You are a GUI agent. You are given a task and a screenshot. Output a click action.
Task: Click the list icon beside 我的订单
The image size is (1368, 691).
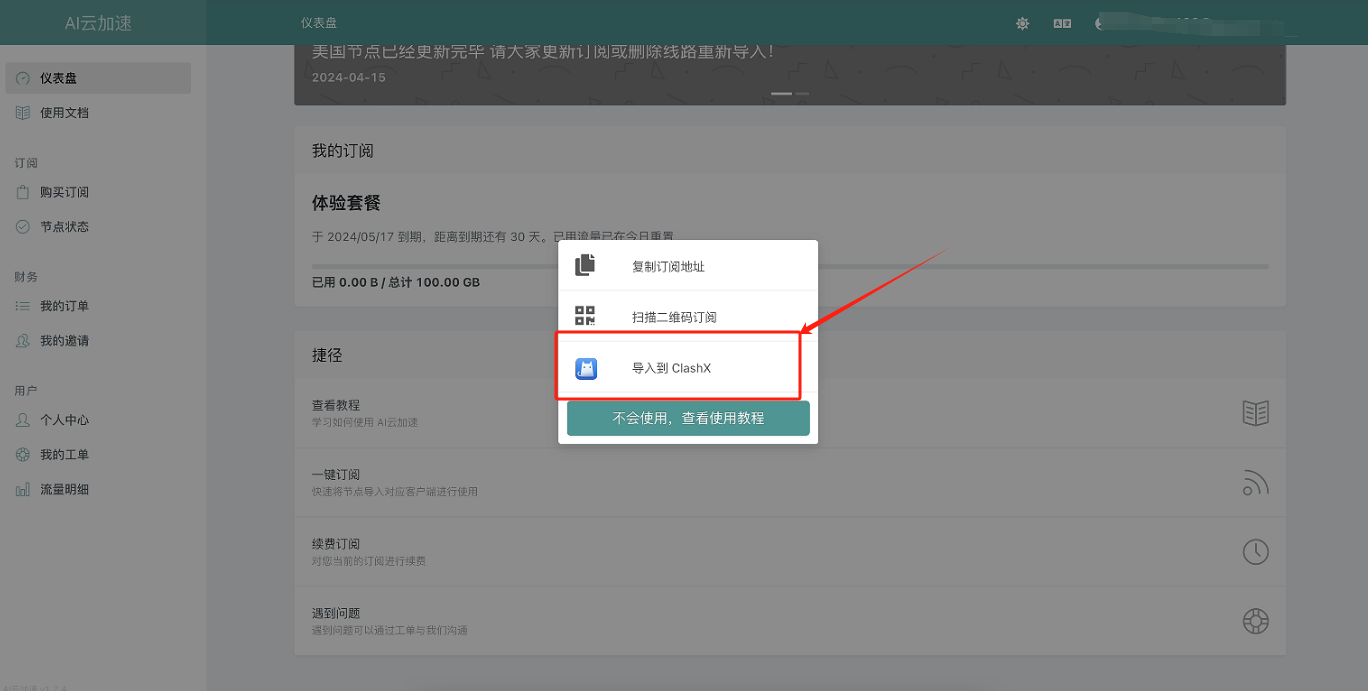click(23, 306)
